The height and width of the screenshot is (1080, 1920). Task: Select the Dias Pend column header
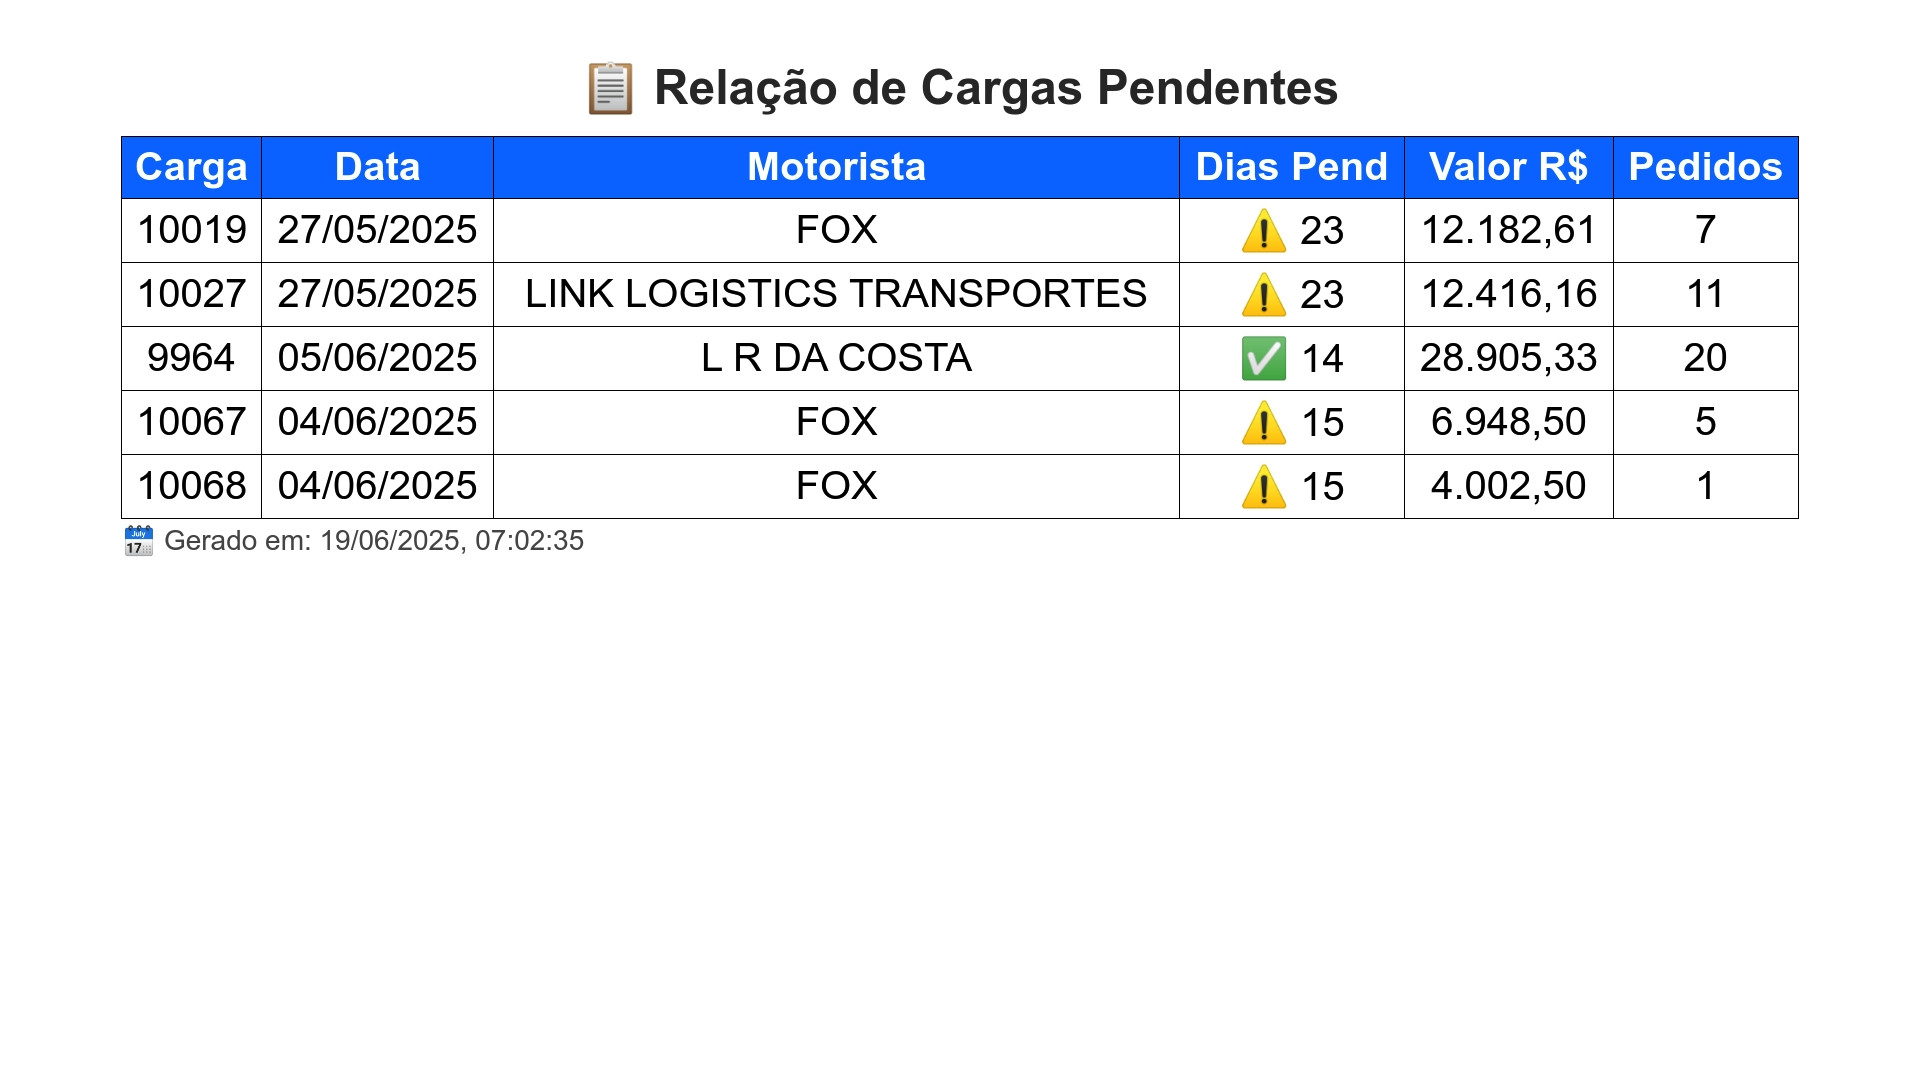click(1292, 167)
